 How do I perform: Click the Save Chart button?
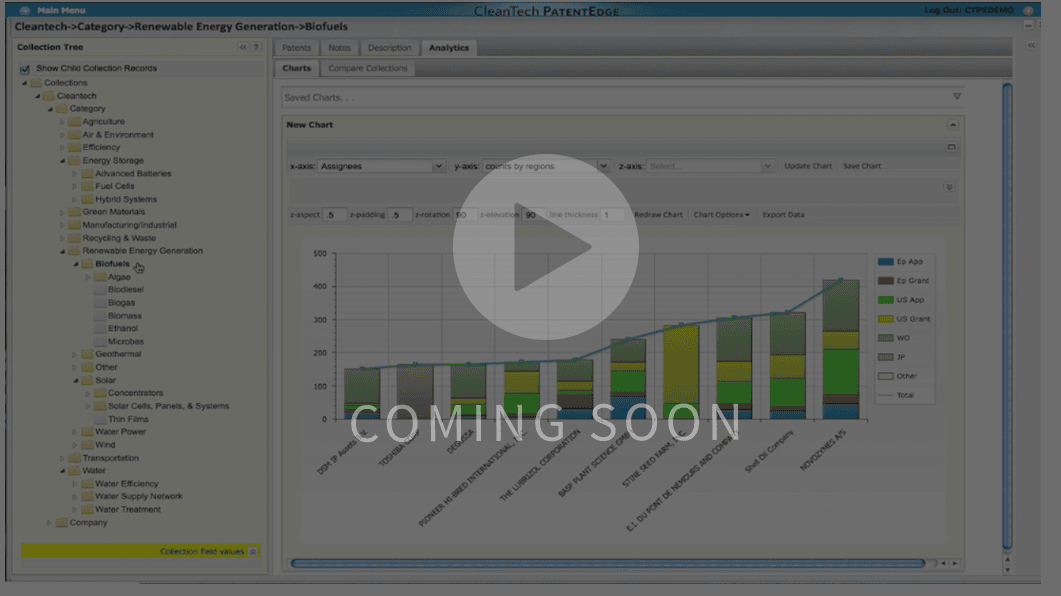(862, 166)
